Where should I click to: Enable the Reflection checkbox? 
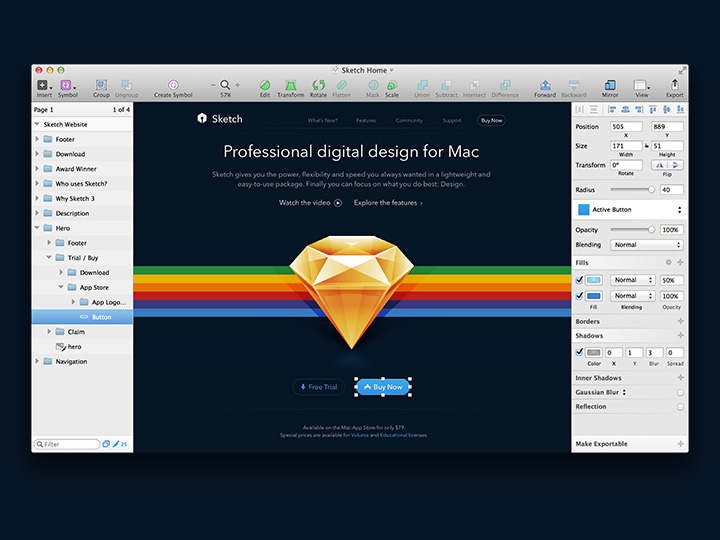click(680, 406)
